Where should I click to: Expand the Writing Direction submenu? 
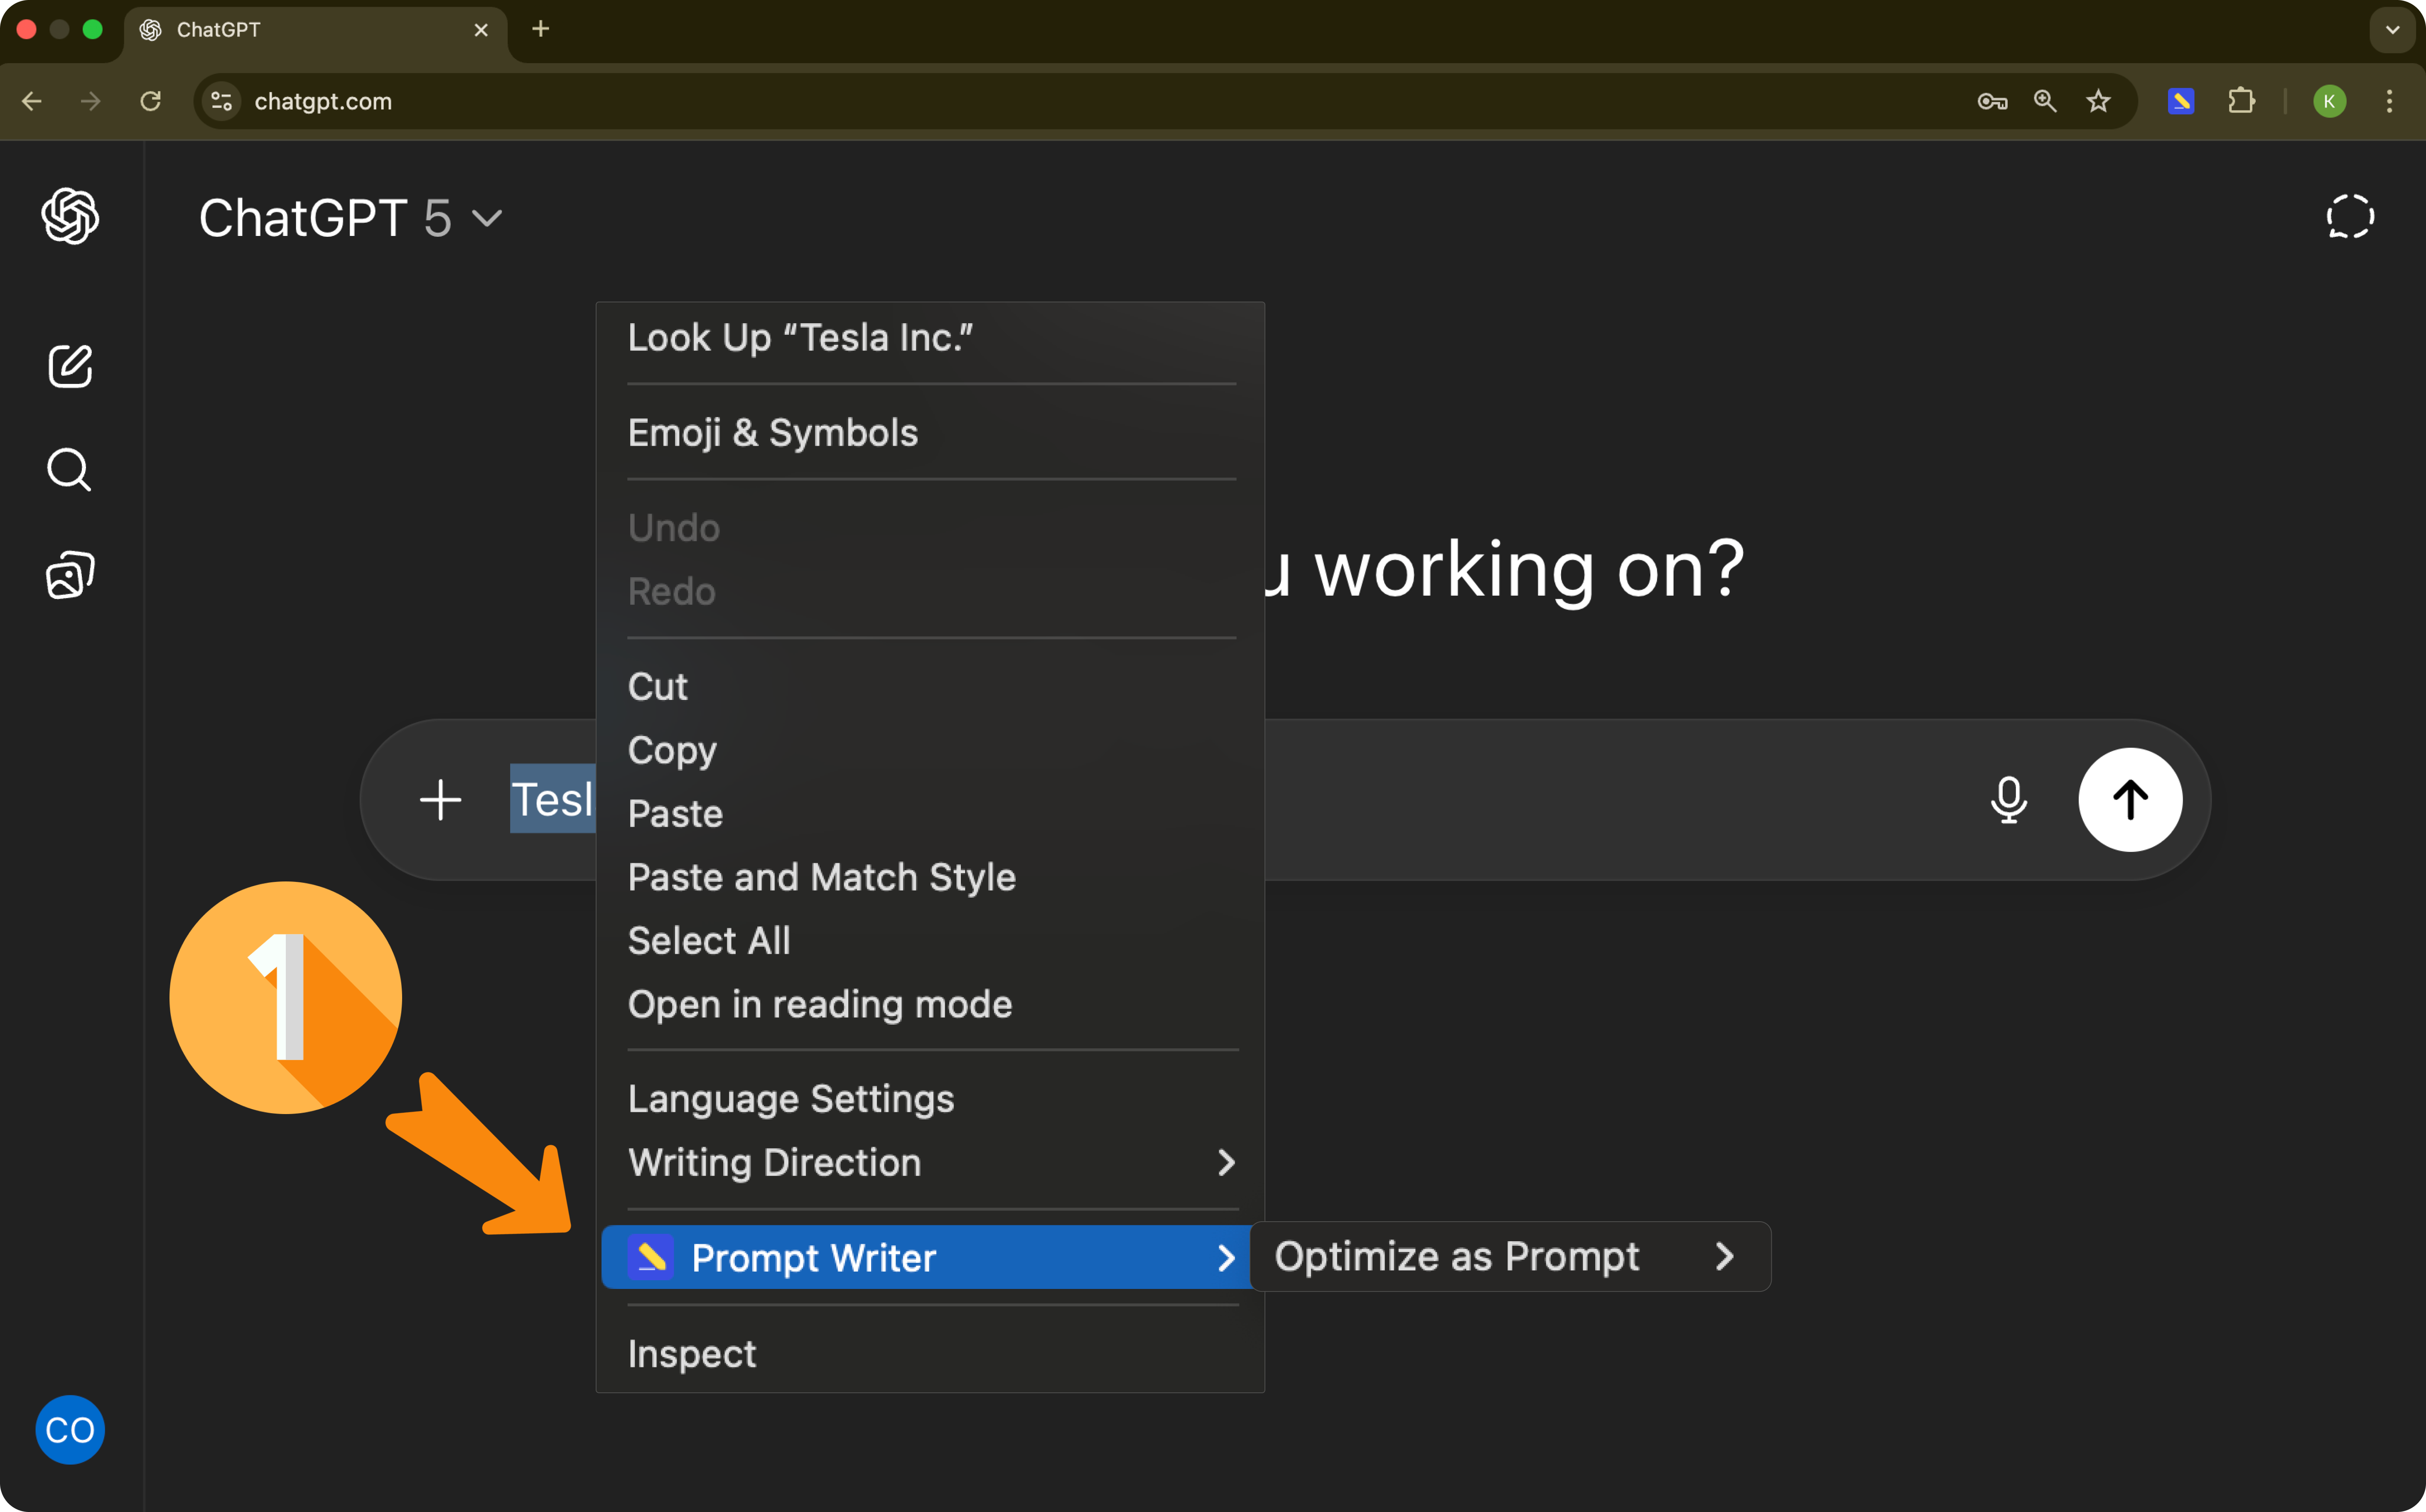click(x=775, y=1162)
